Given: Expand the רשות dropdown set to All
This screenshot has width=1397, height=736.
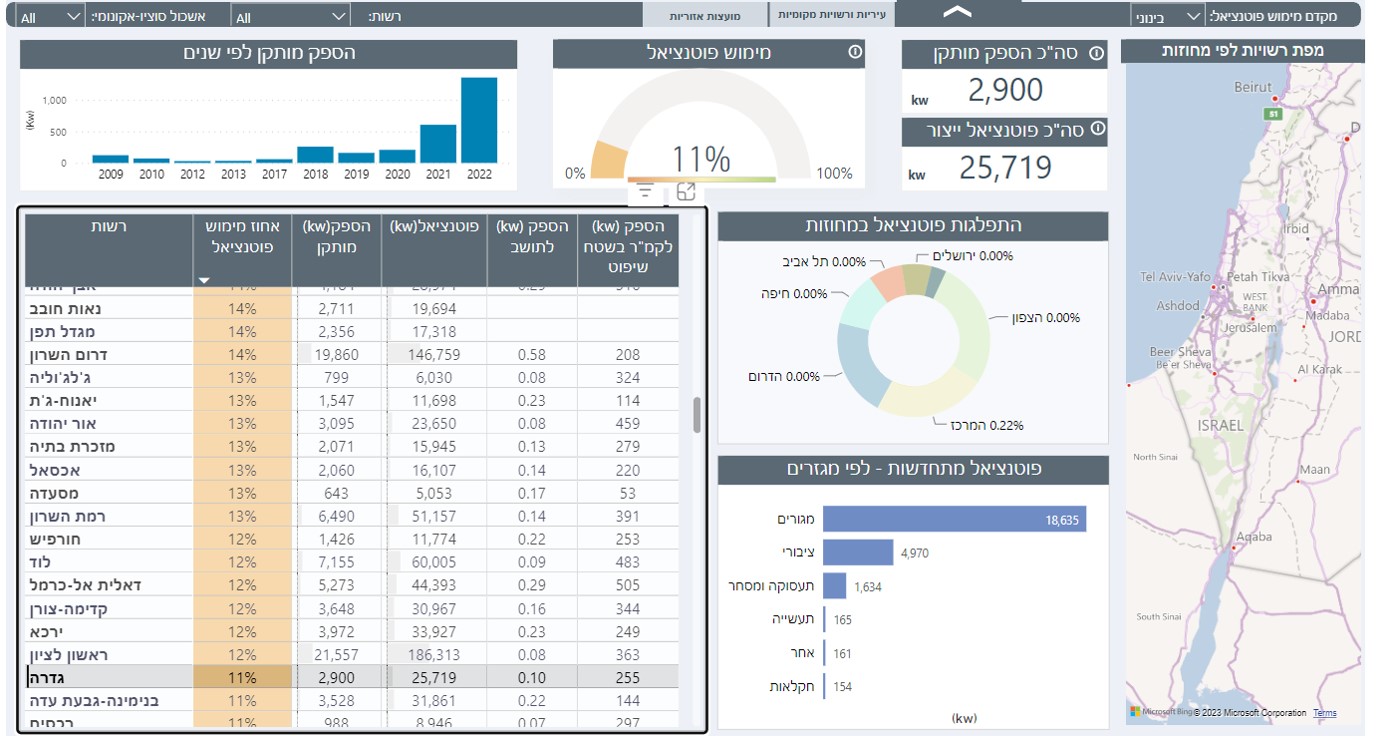Looking at the screenshot, I should pyautogui.click(x=290, y=17).
